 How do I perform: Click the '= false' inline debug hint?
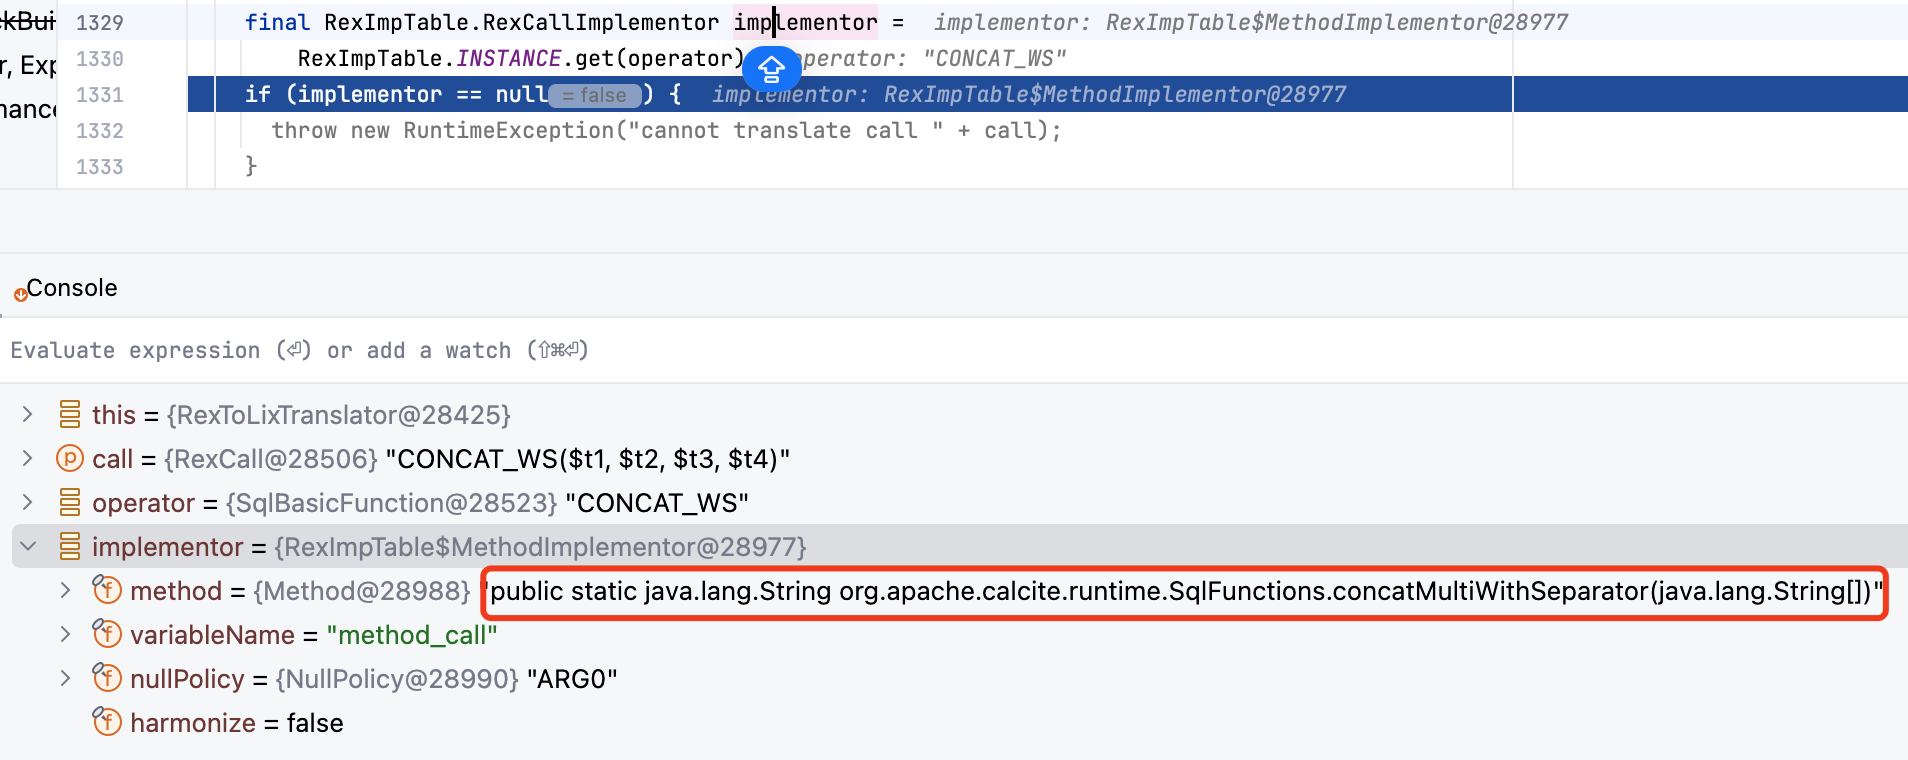click(595, 95)
